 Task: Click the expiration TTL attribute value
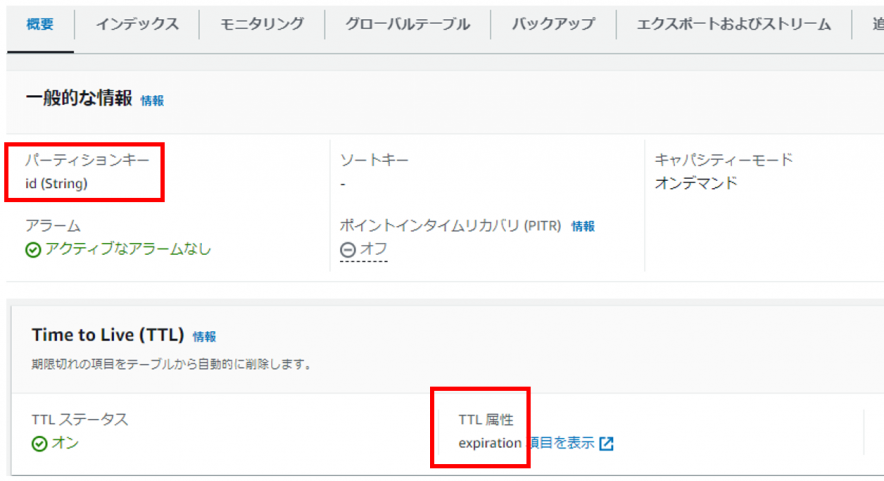(490, 443)
